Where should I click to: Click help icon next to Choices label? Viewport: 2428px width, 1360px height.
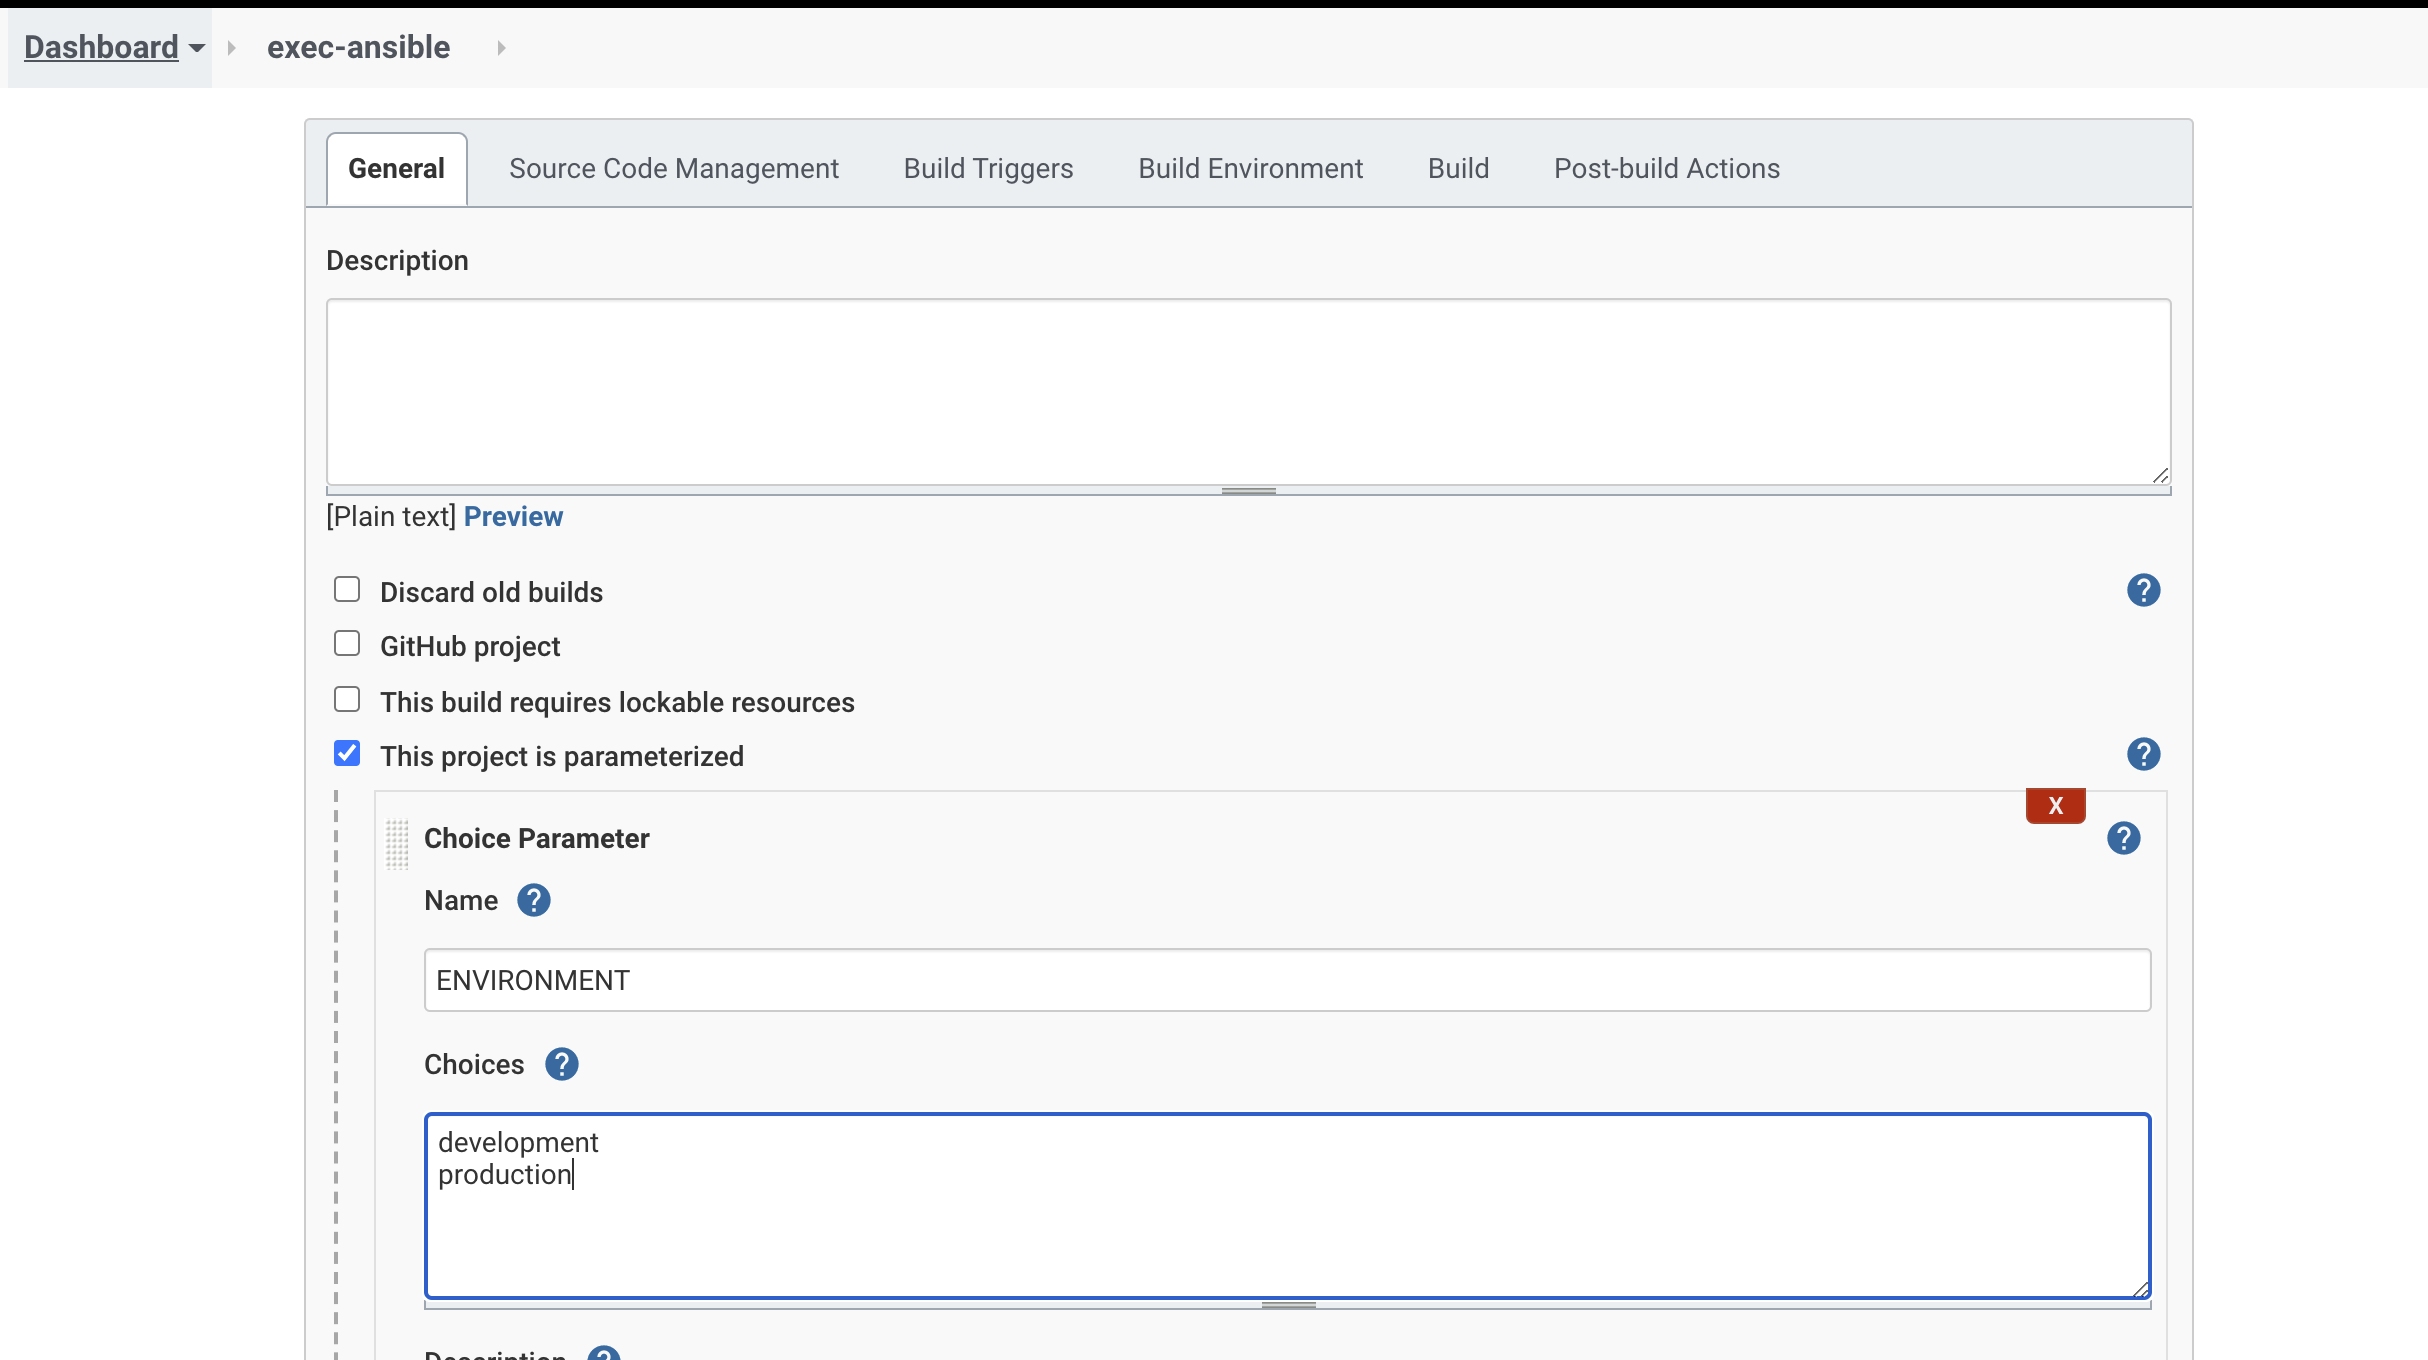coord(561,1064)
